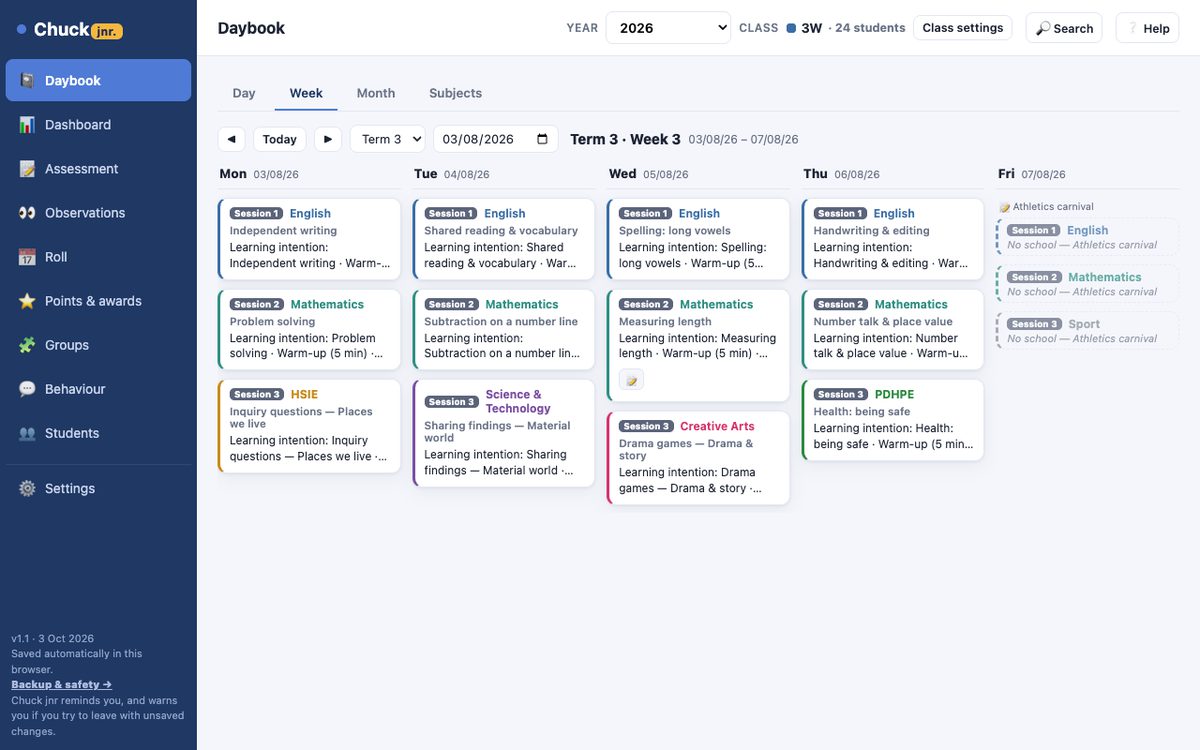Click the Behaviour speech bubble icon
Viewport: 1200px width, 750px height.
(27, 388)
